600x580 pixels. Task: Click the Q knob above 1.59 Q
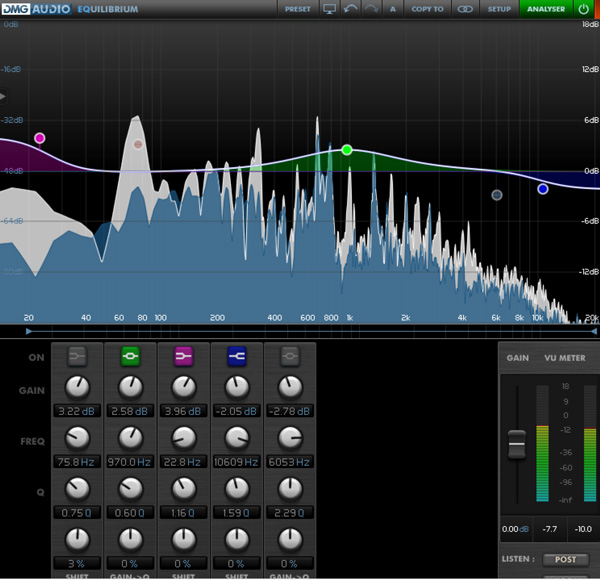(237, 489)
